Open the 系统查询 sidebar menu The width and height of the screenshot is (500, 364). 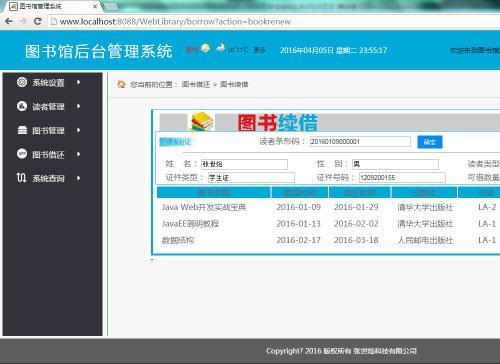(49, 178)
